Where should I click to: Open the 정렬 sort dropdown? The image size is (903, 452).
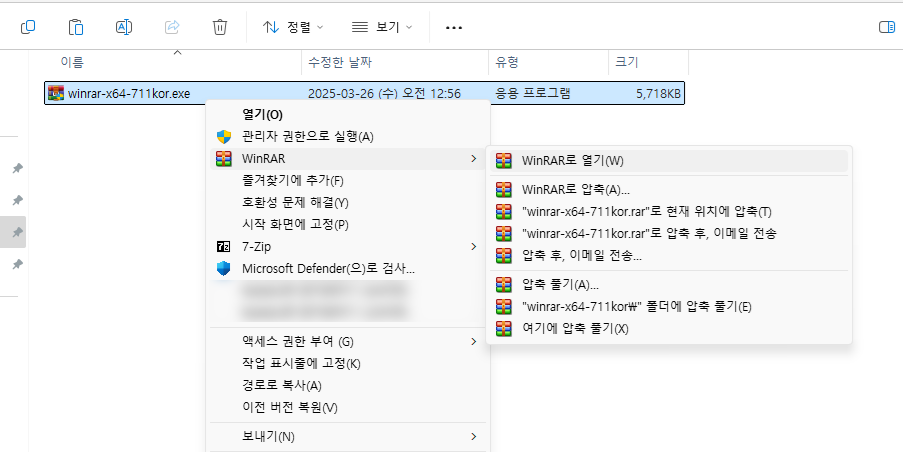click(x=293, y=27)
